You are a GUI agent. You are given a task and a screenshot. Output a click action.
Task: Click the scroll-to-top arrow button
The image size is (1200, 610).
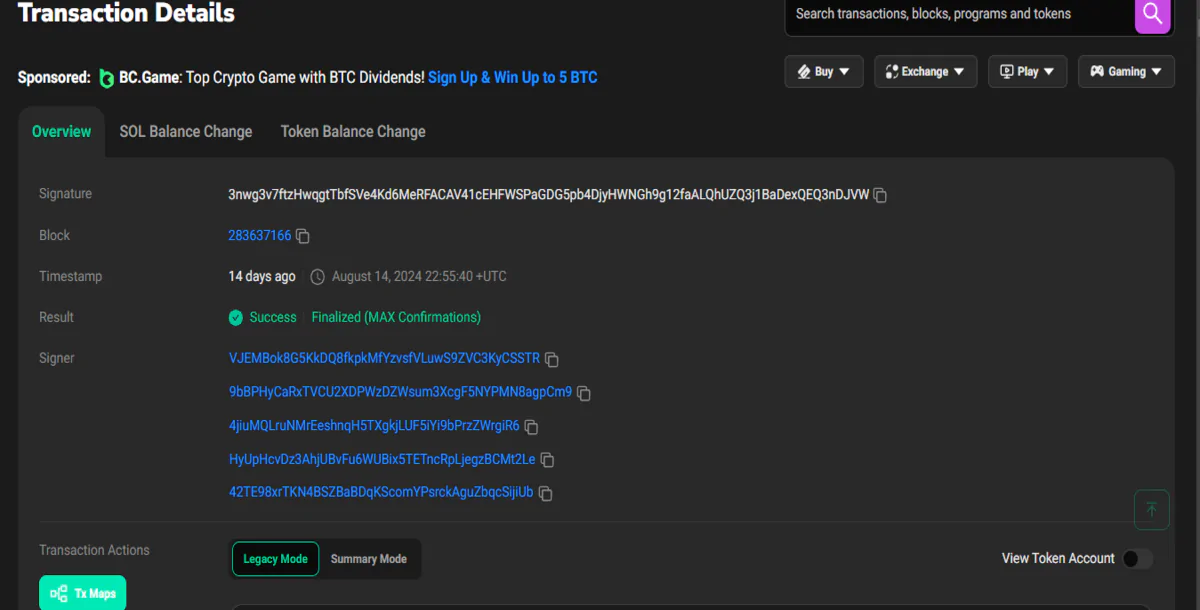pos(1151,509)
